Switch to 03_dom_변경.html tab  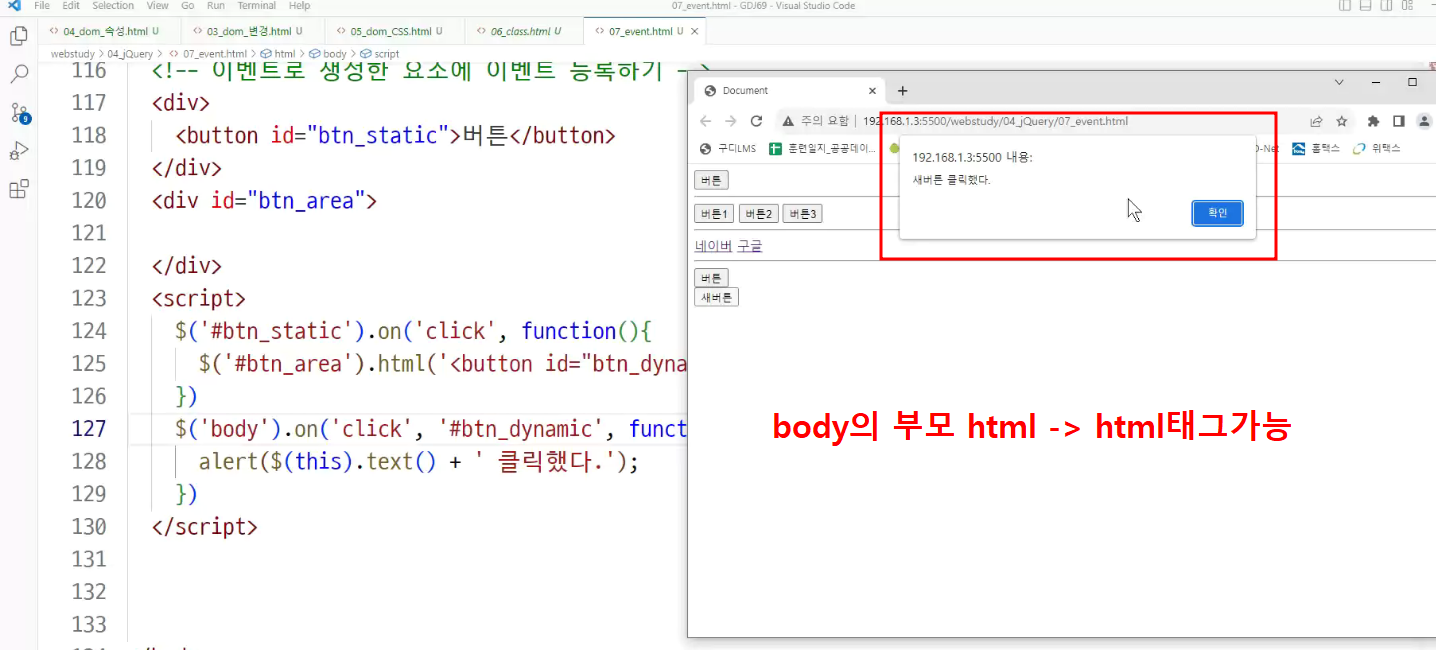coord(253,31)
